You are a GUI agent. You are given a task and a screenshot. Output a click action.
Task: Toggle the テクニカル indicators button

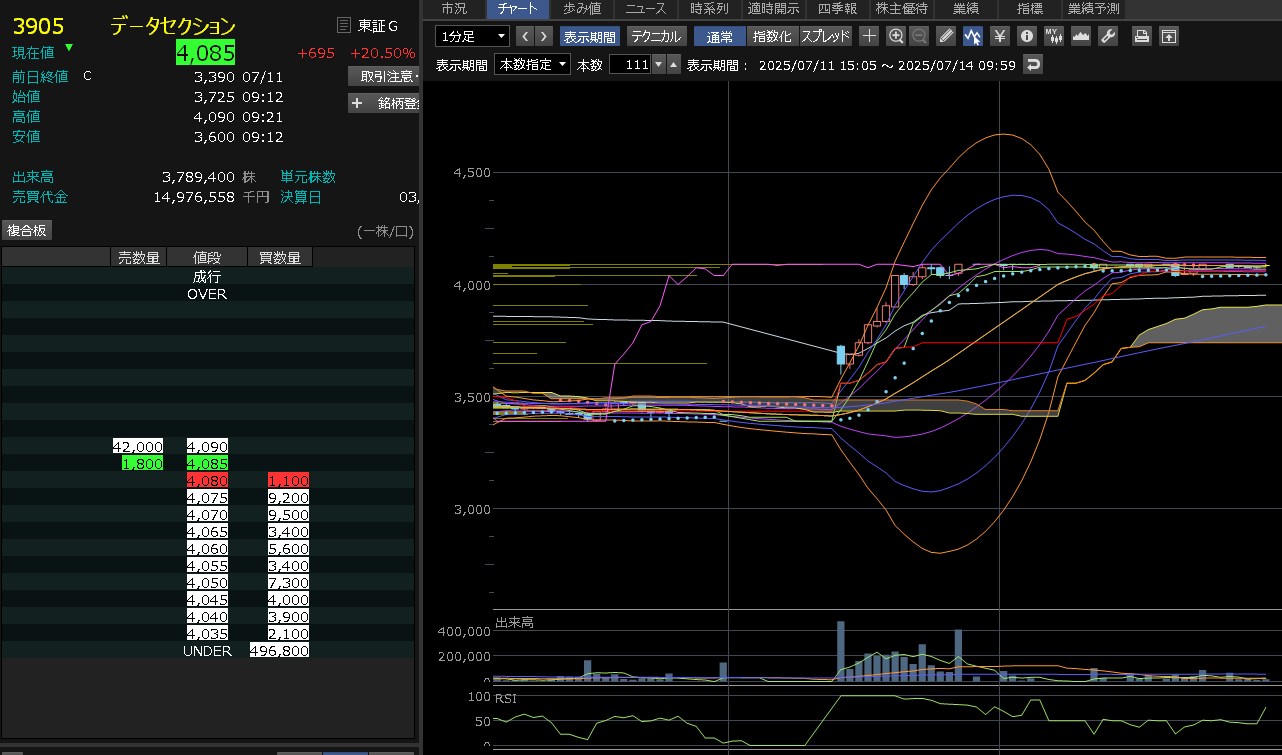(656, 36)
